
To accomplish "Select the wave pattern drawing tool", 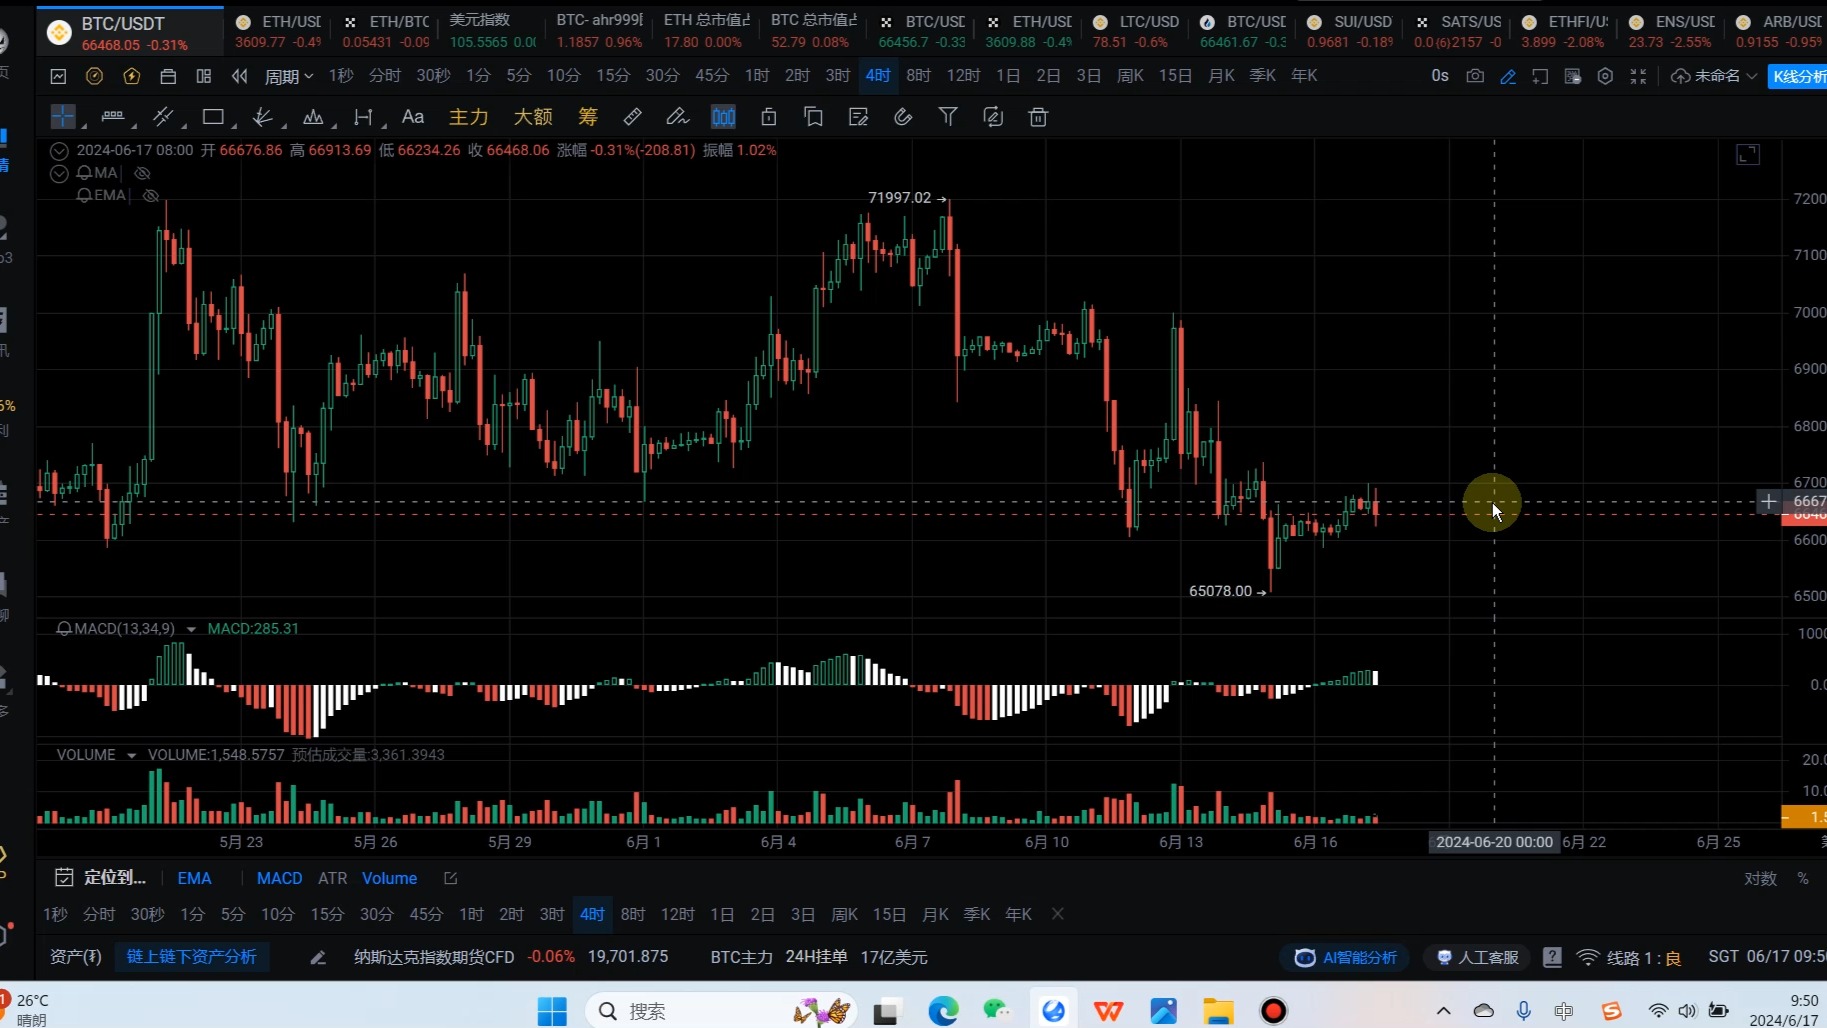I will [x=313, y=117].
